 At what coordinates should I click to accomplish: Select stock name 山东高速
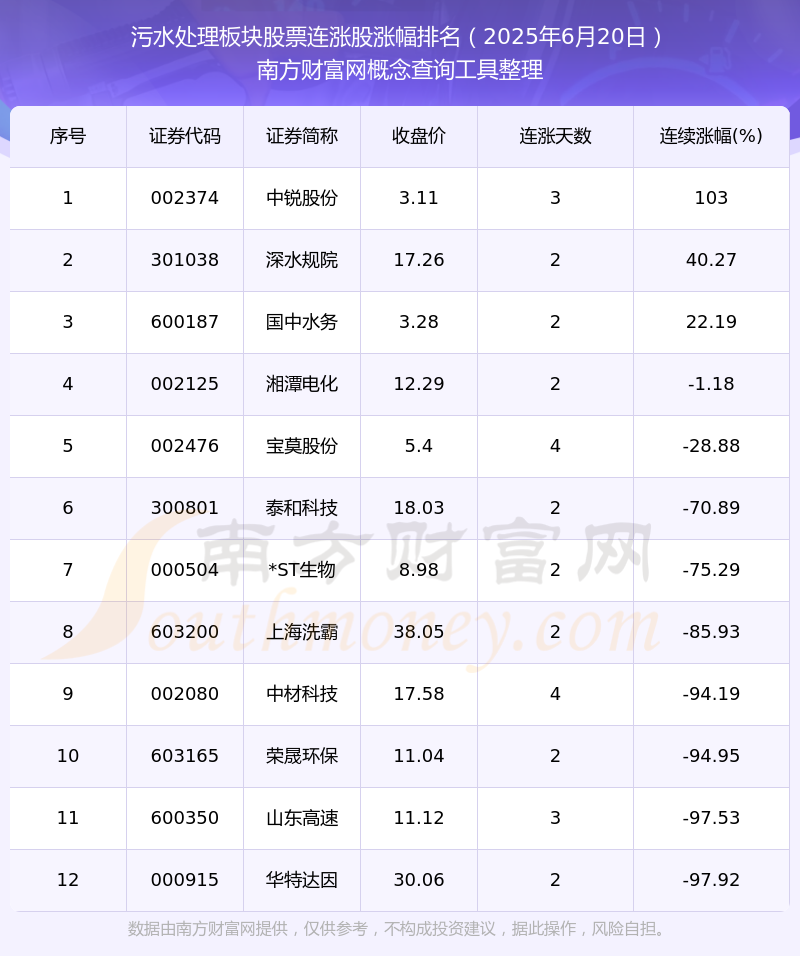coord(302,818)
